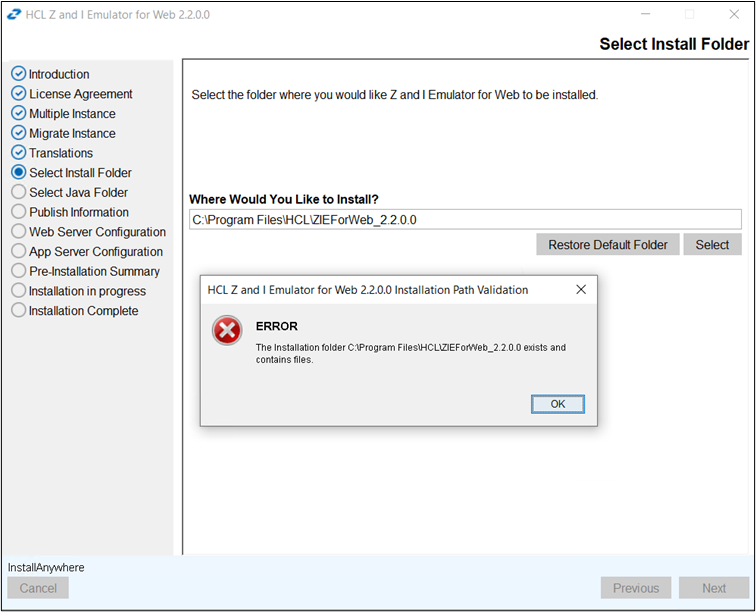
Task: Click the License Agreement checkmark icon
Action: 18,94
